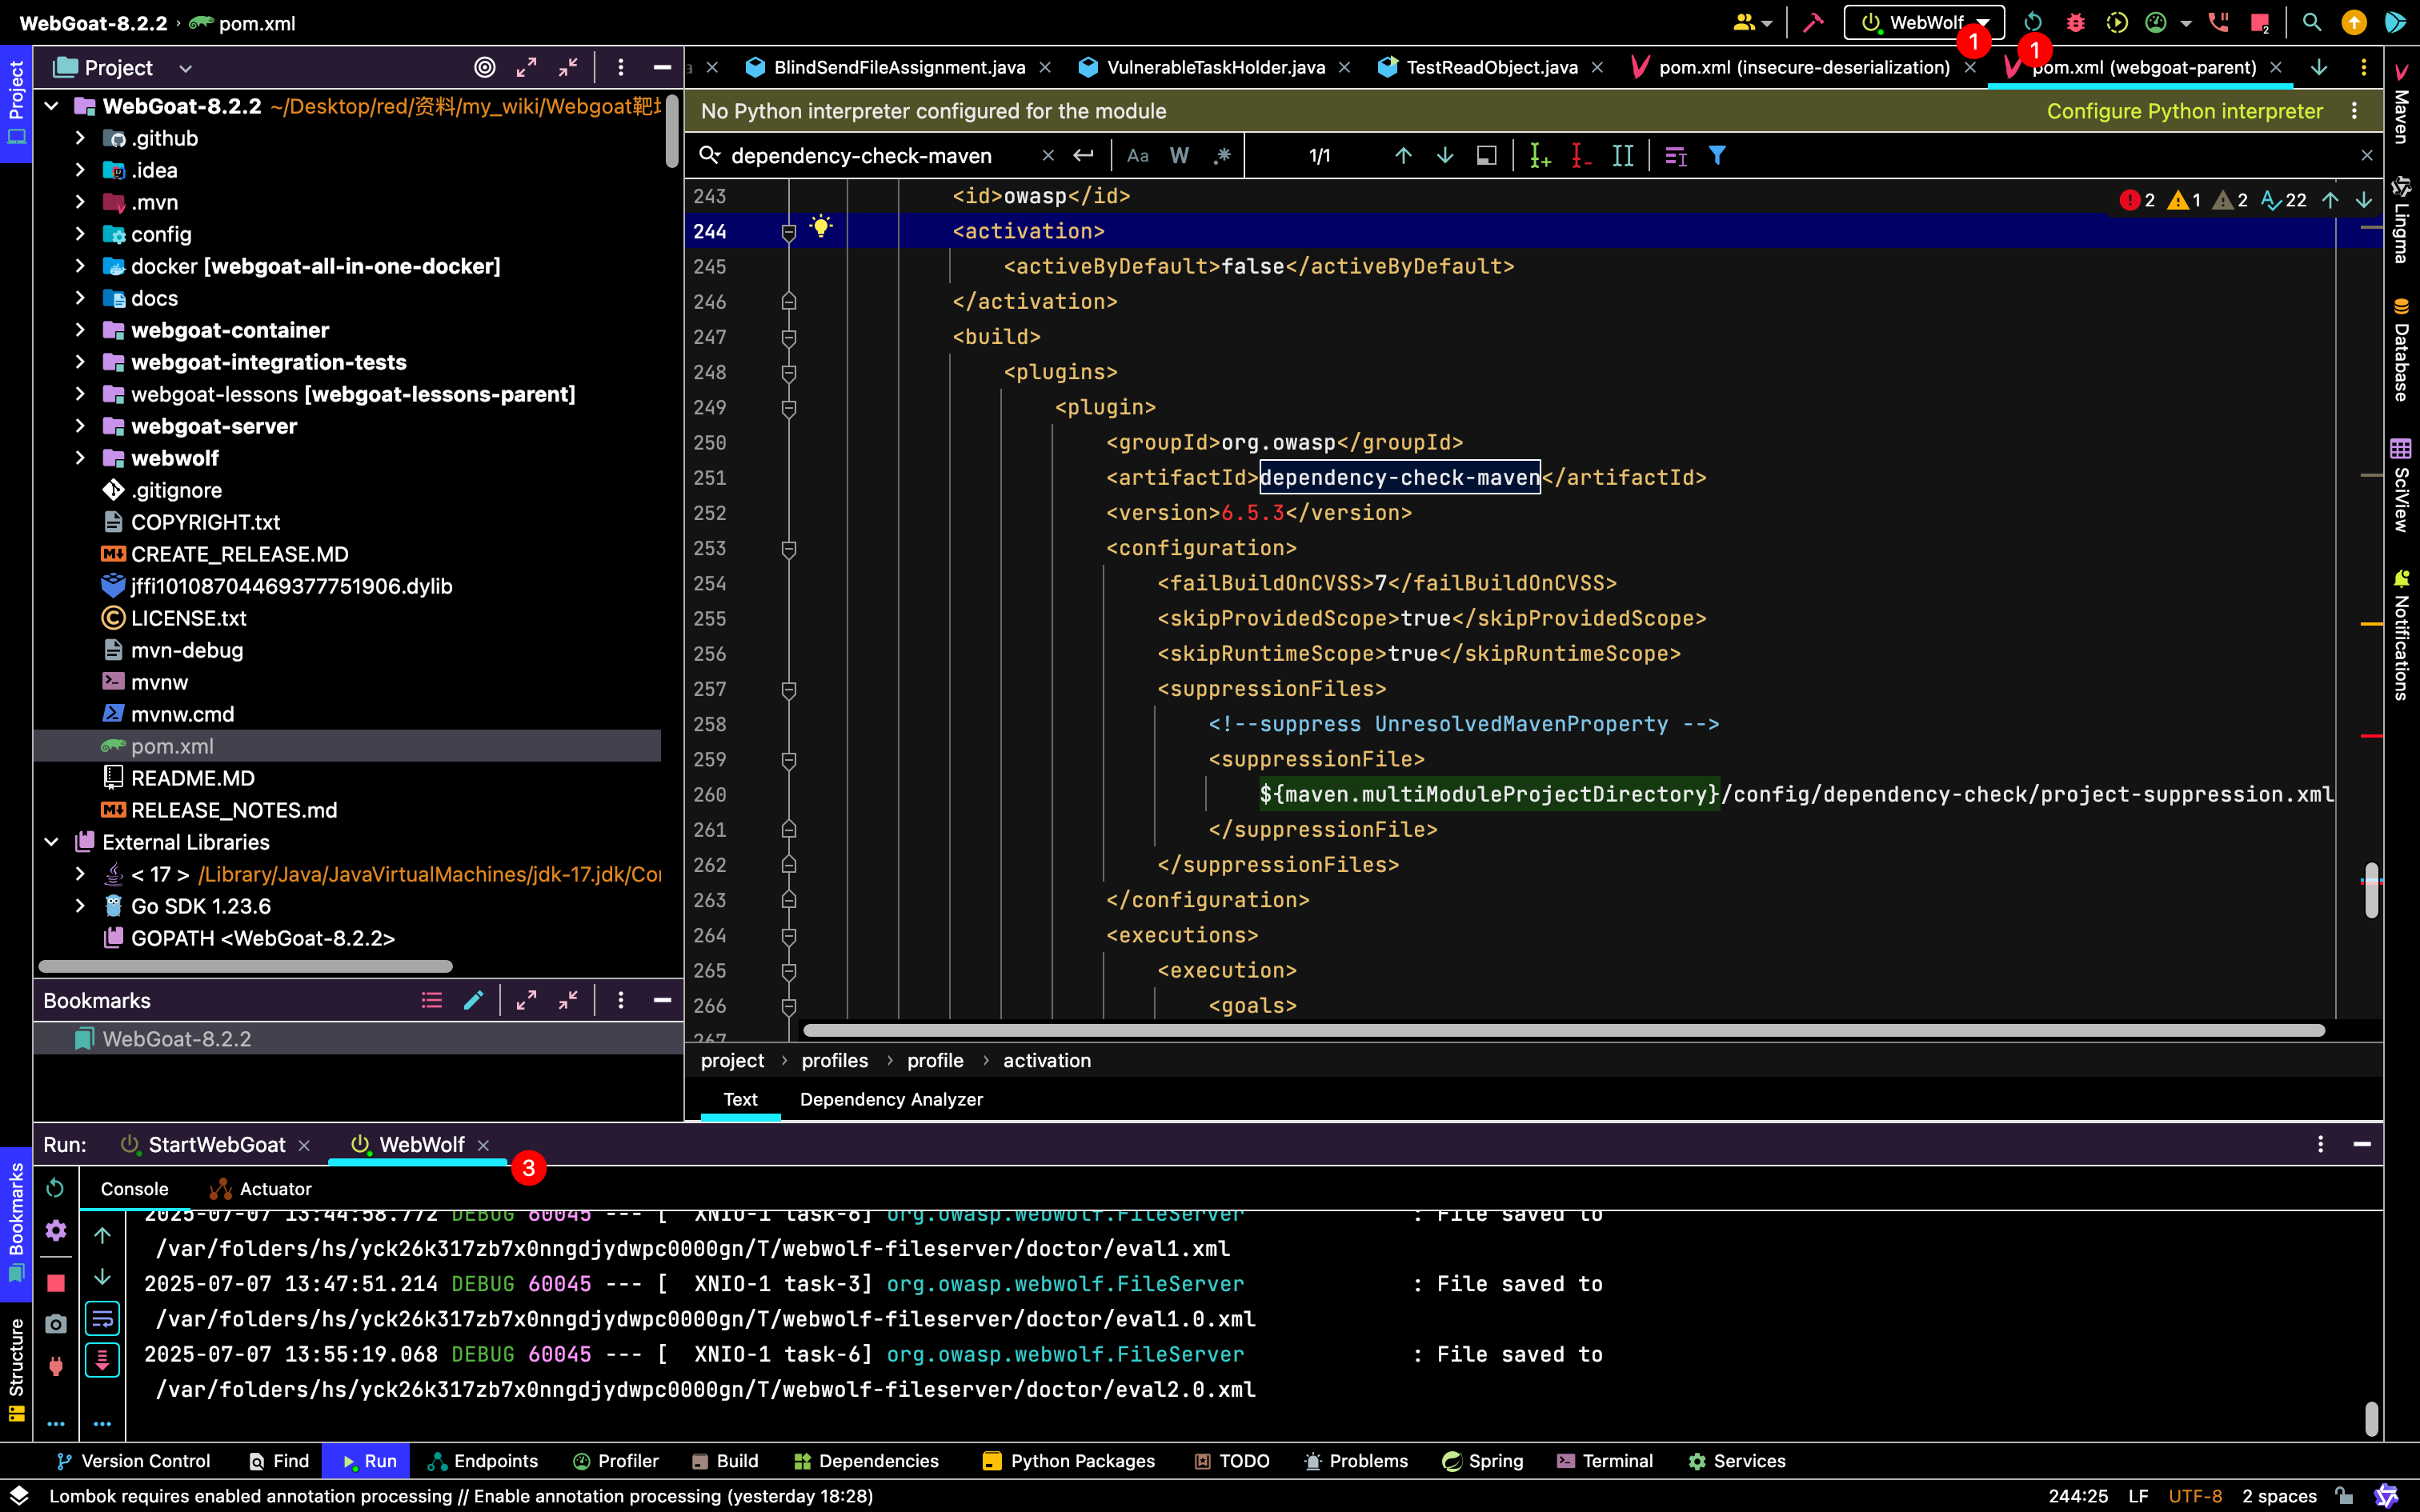Open the Search Everywhere magnifier icon
Viewport: 2420px width, 1512px height.
point(2311,22)
